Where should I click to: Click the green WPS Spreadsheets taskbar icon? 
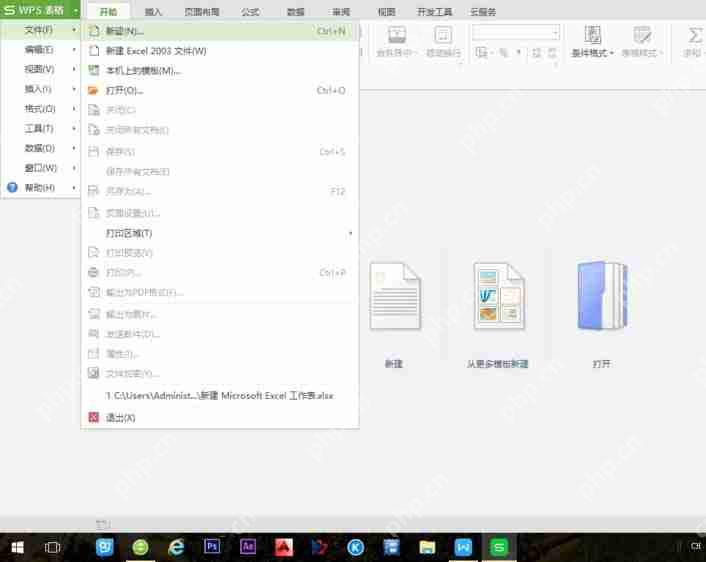(498, 547)
